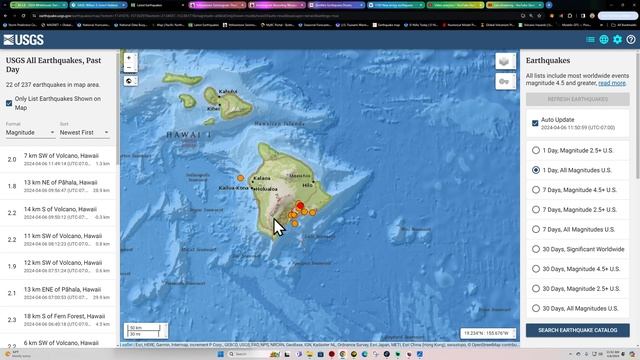Open 13 km ENE of Pāhala, Hawaii event
Viewport: 640px width, 360px height.
click(x=58, y=293)
